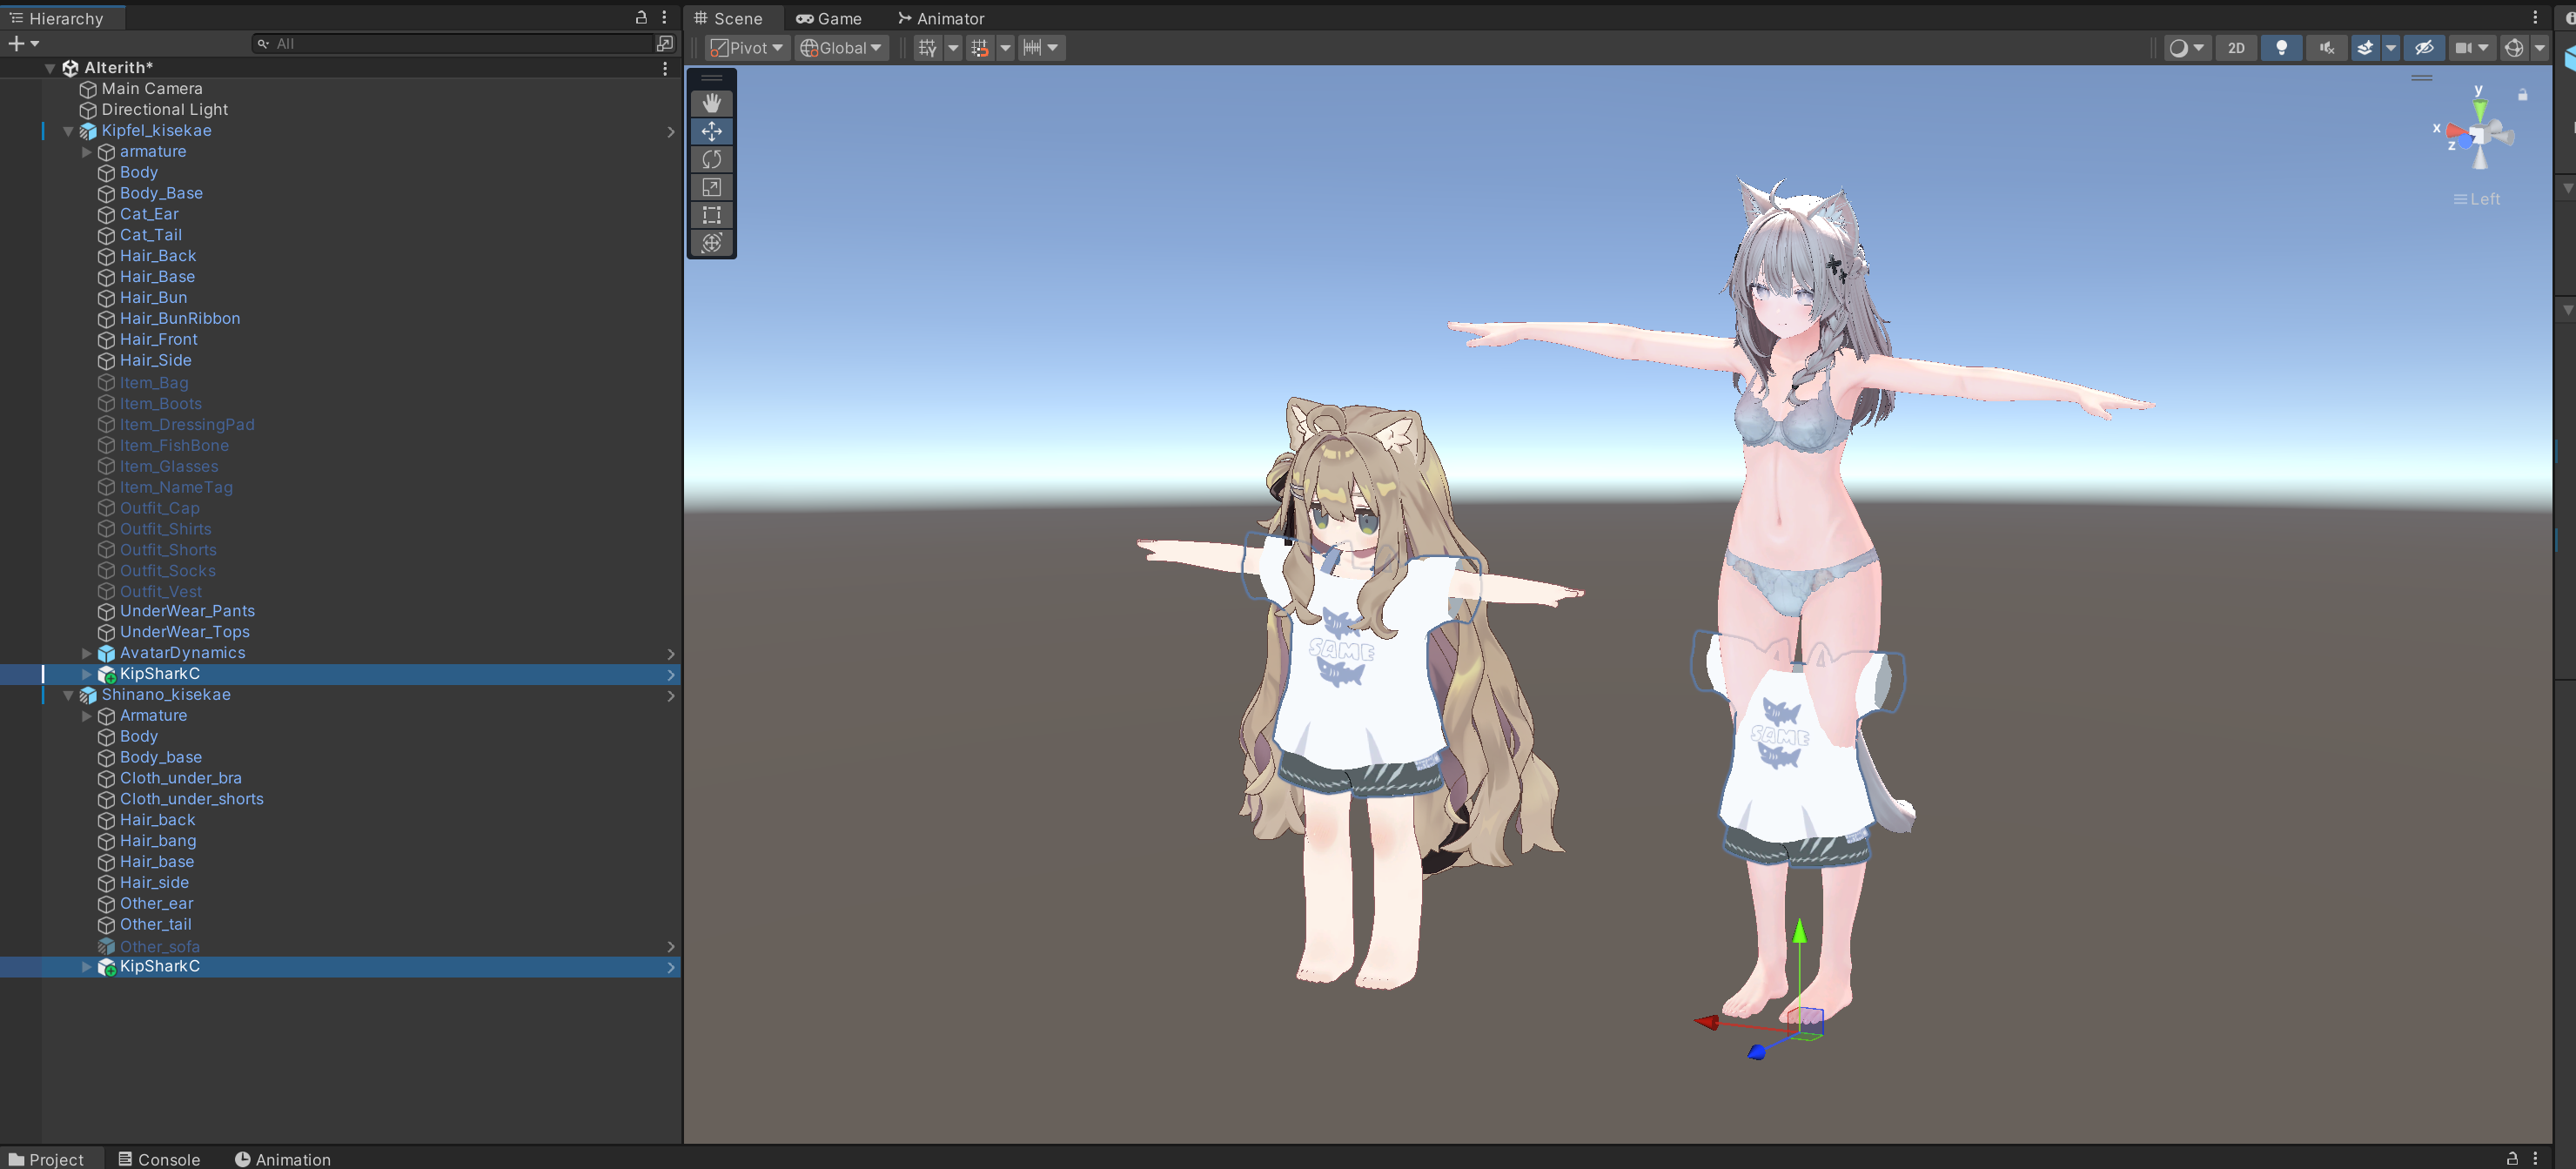Select the combined Transform tool
Image resolution: width=2576 pixels, height=1169 pixels.
coord(711,243)
